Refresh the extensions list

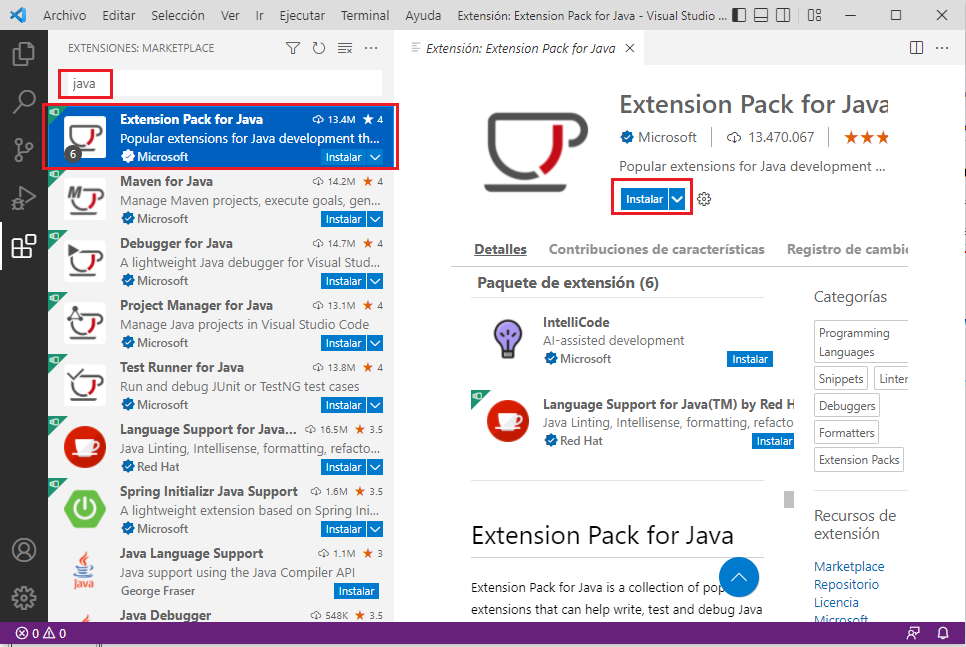(x=318, y=47)
